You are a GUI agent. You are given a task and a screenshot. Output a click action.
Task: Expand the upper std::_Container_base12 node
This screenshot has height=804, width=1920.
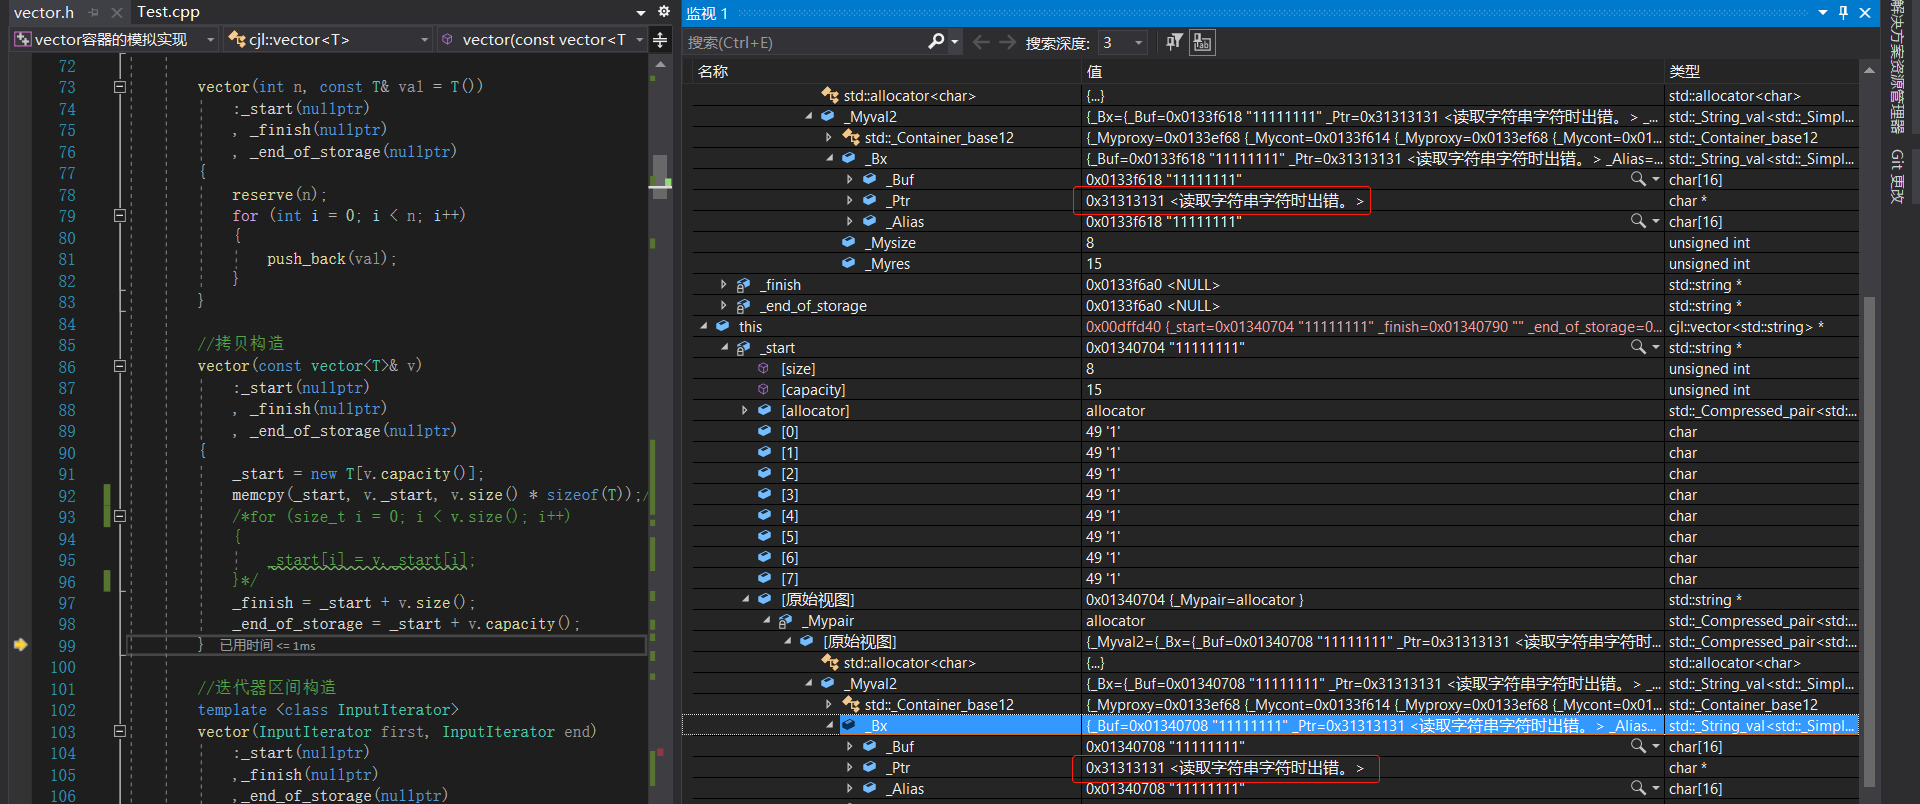pyautogui.click(x=828, y=137)
